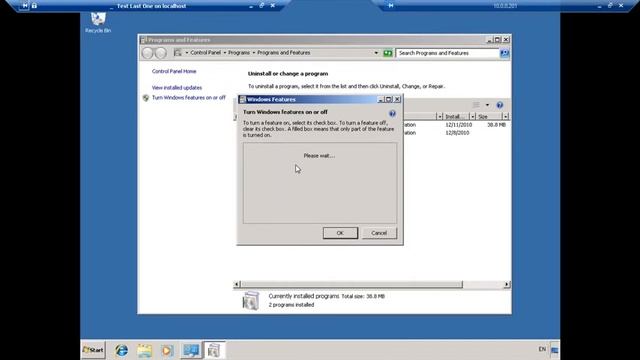This screenshot has width=640, height=360.
Task: Click the lock icon on left connection bar
Action: [34, 6]
